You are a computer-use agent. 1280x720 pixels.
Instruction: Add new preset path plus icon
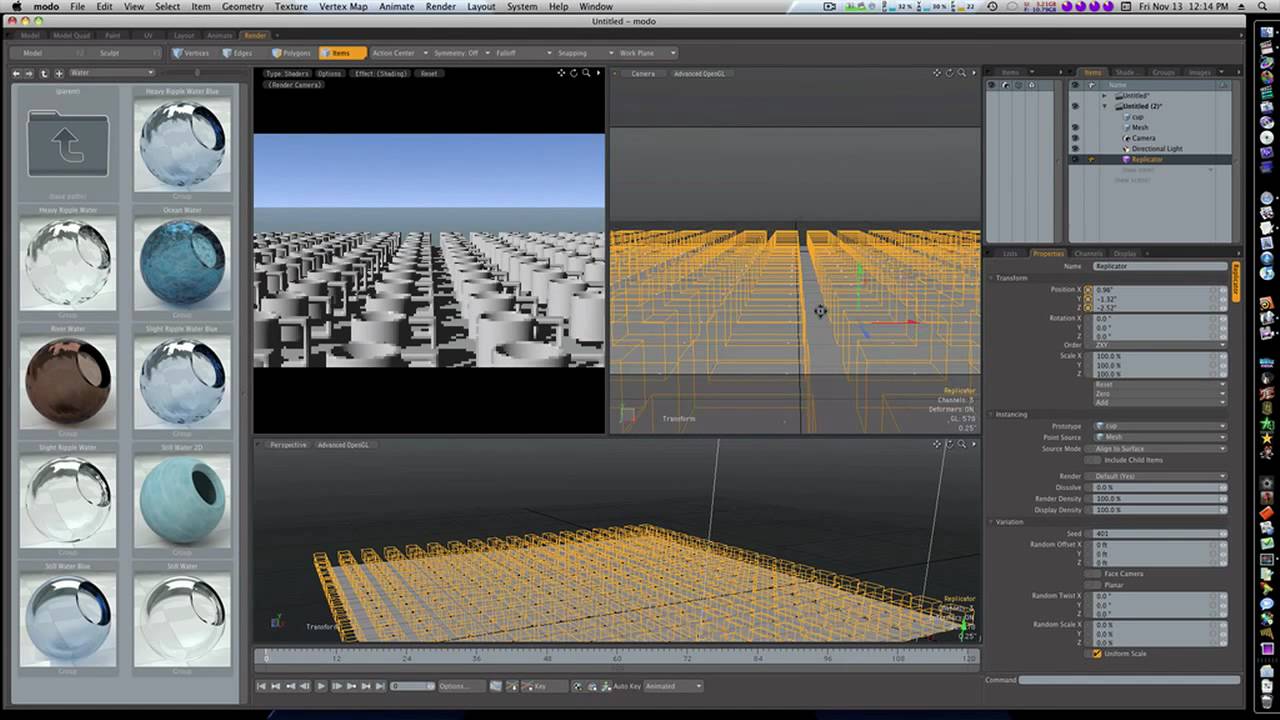pyautogui.click(x=59, y=73)
